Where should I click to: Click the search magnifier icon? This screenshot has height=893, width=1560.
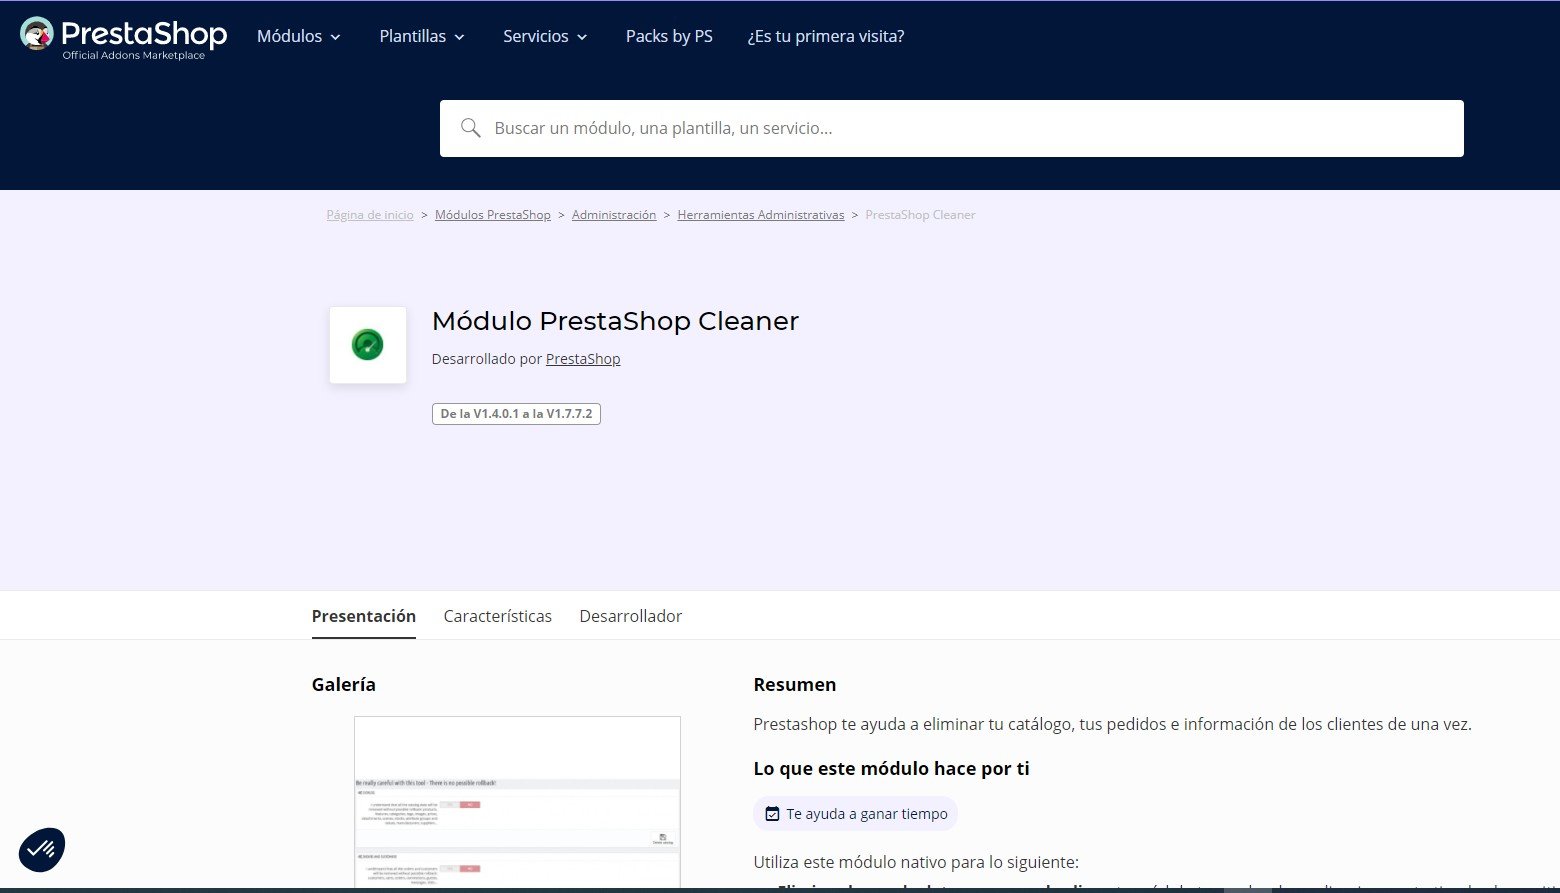[470, 128]
